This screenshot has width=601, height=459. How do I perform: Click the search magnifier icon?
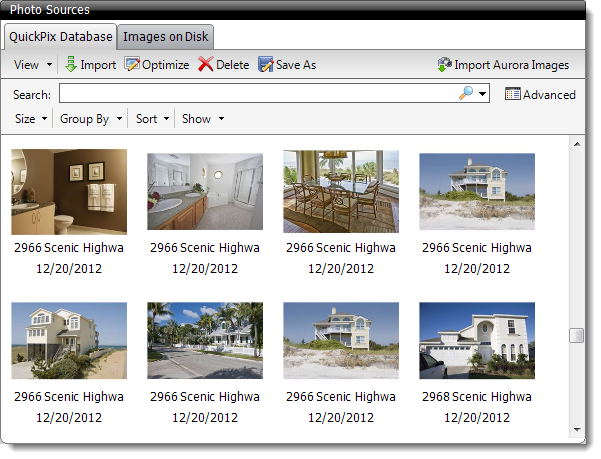466,93
